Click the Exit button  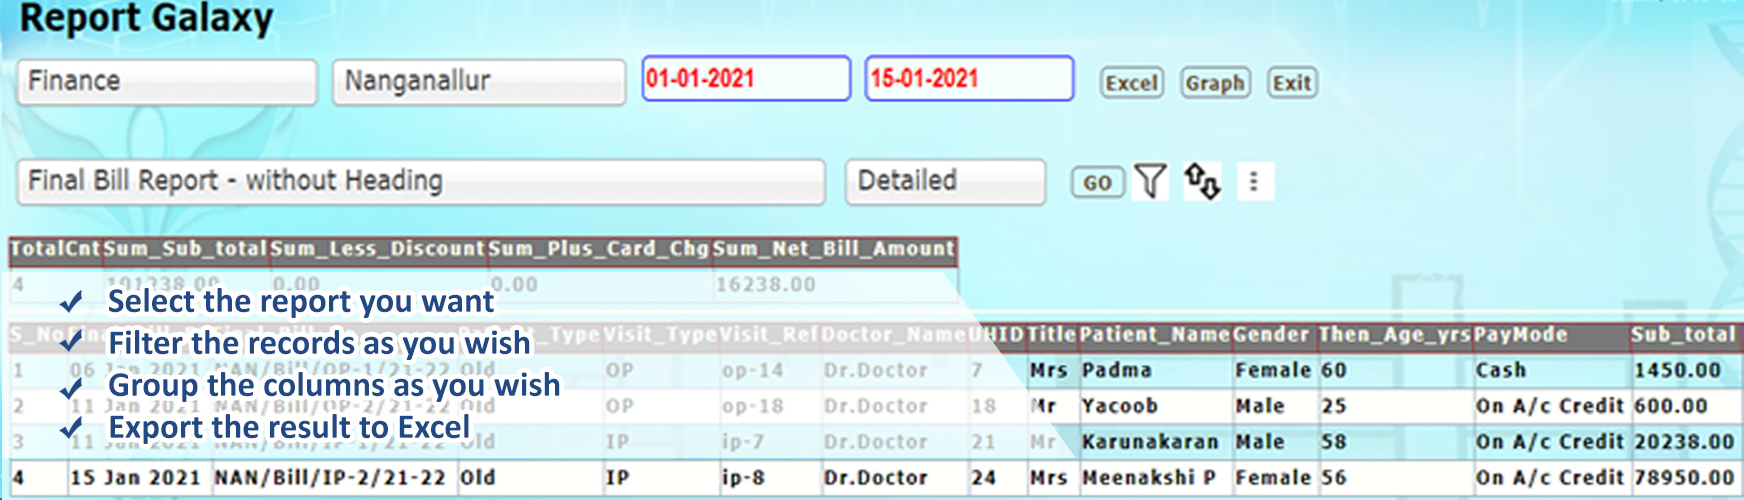1291,83
